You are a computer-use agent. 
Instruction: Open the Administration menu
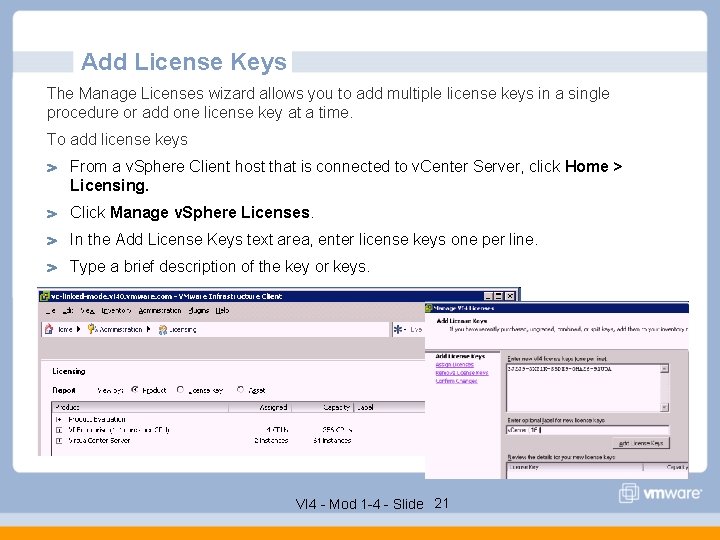coord(160,311)
